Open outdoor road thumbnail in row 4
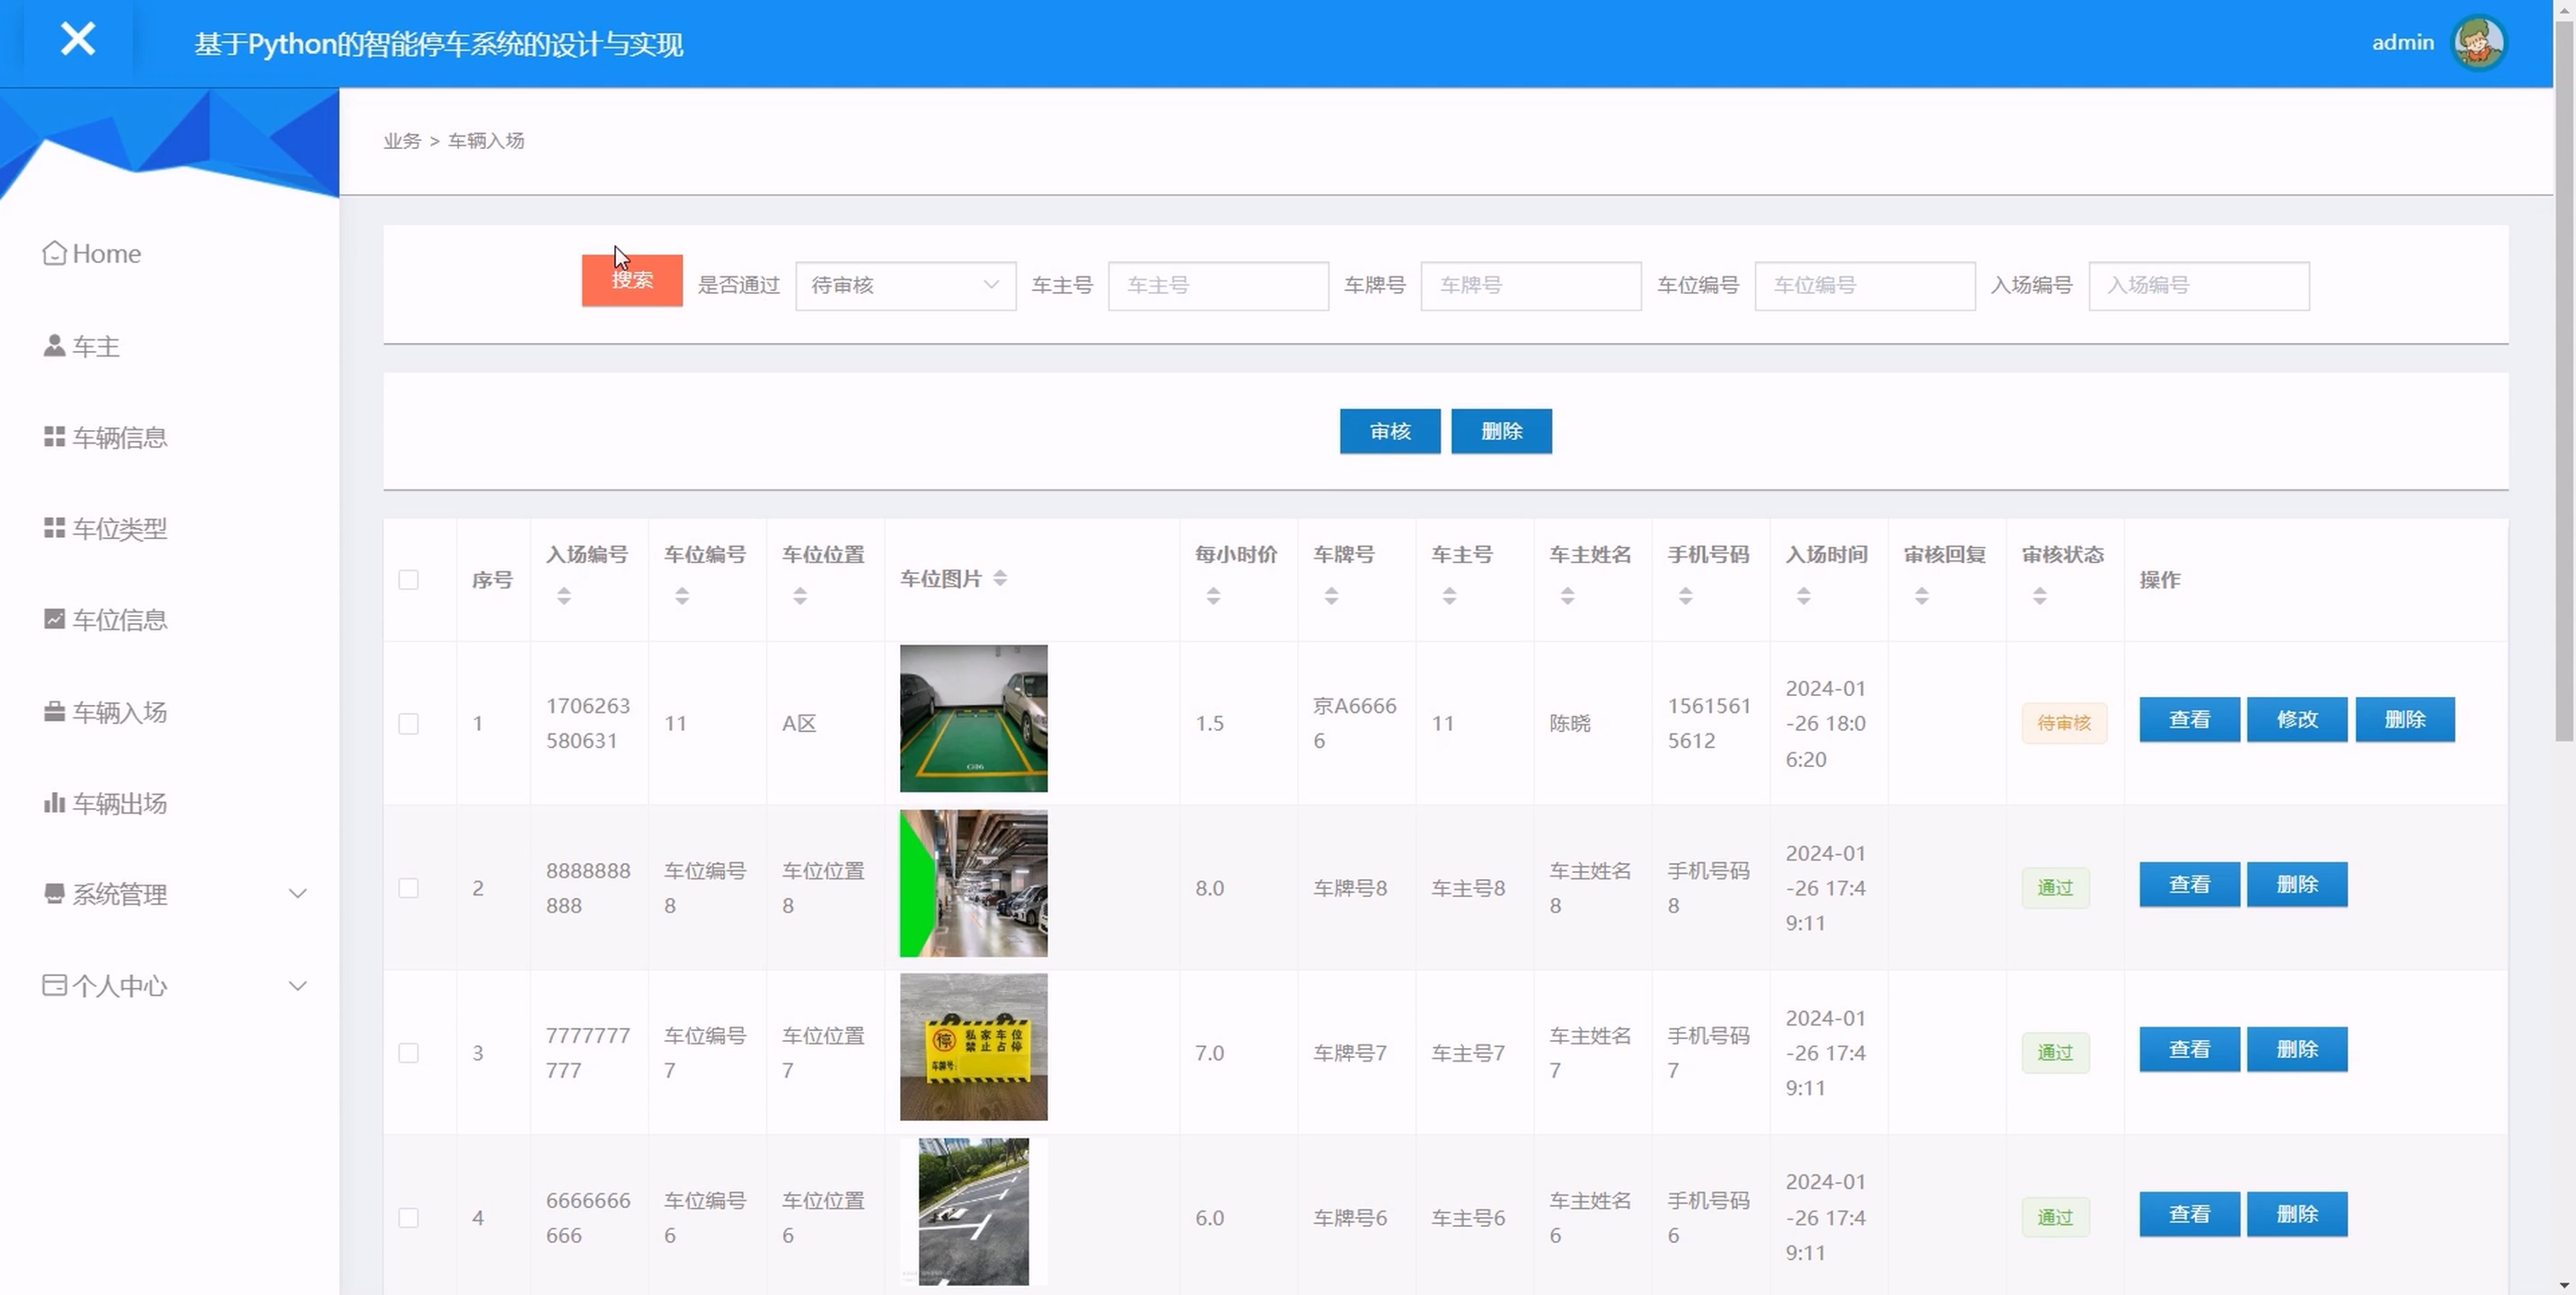The image size is (2576, 1295). 973,1211
